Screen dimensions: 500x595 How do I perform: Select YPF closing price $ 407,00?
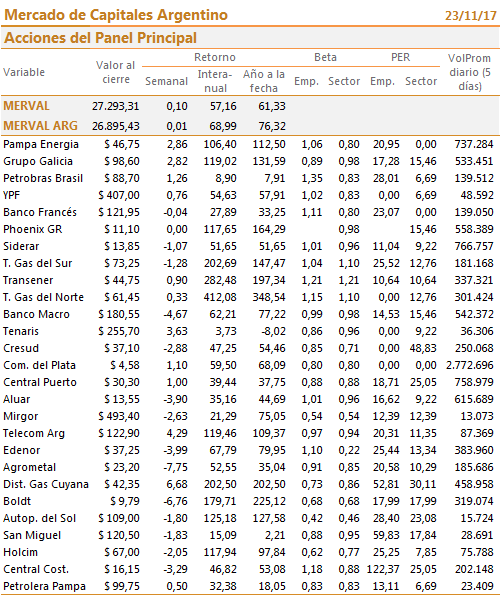(119, 195)
